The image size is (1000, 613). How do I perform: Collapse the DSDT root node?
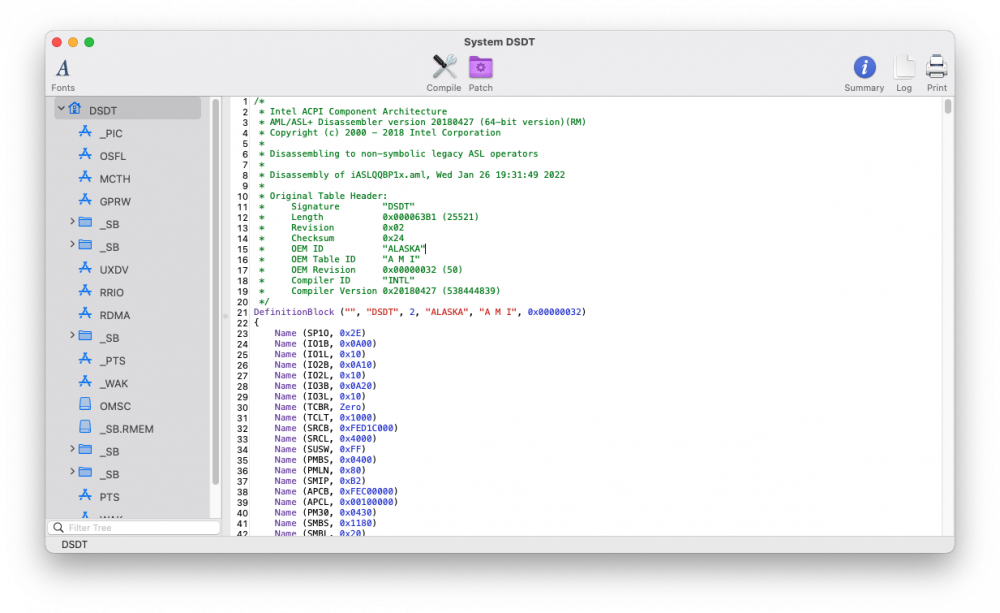61,109
